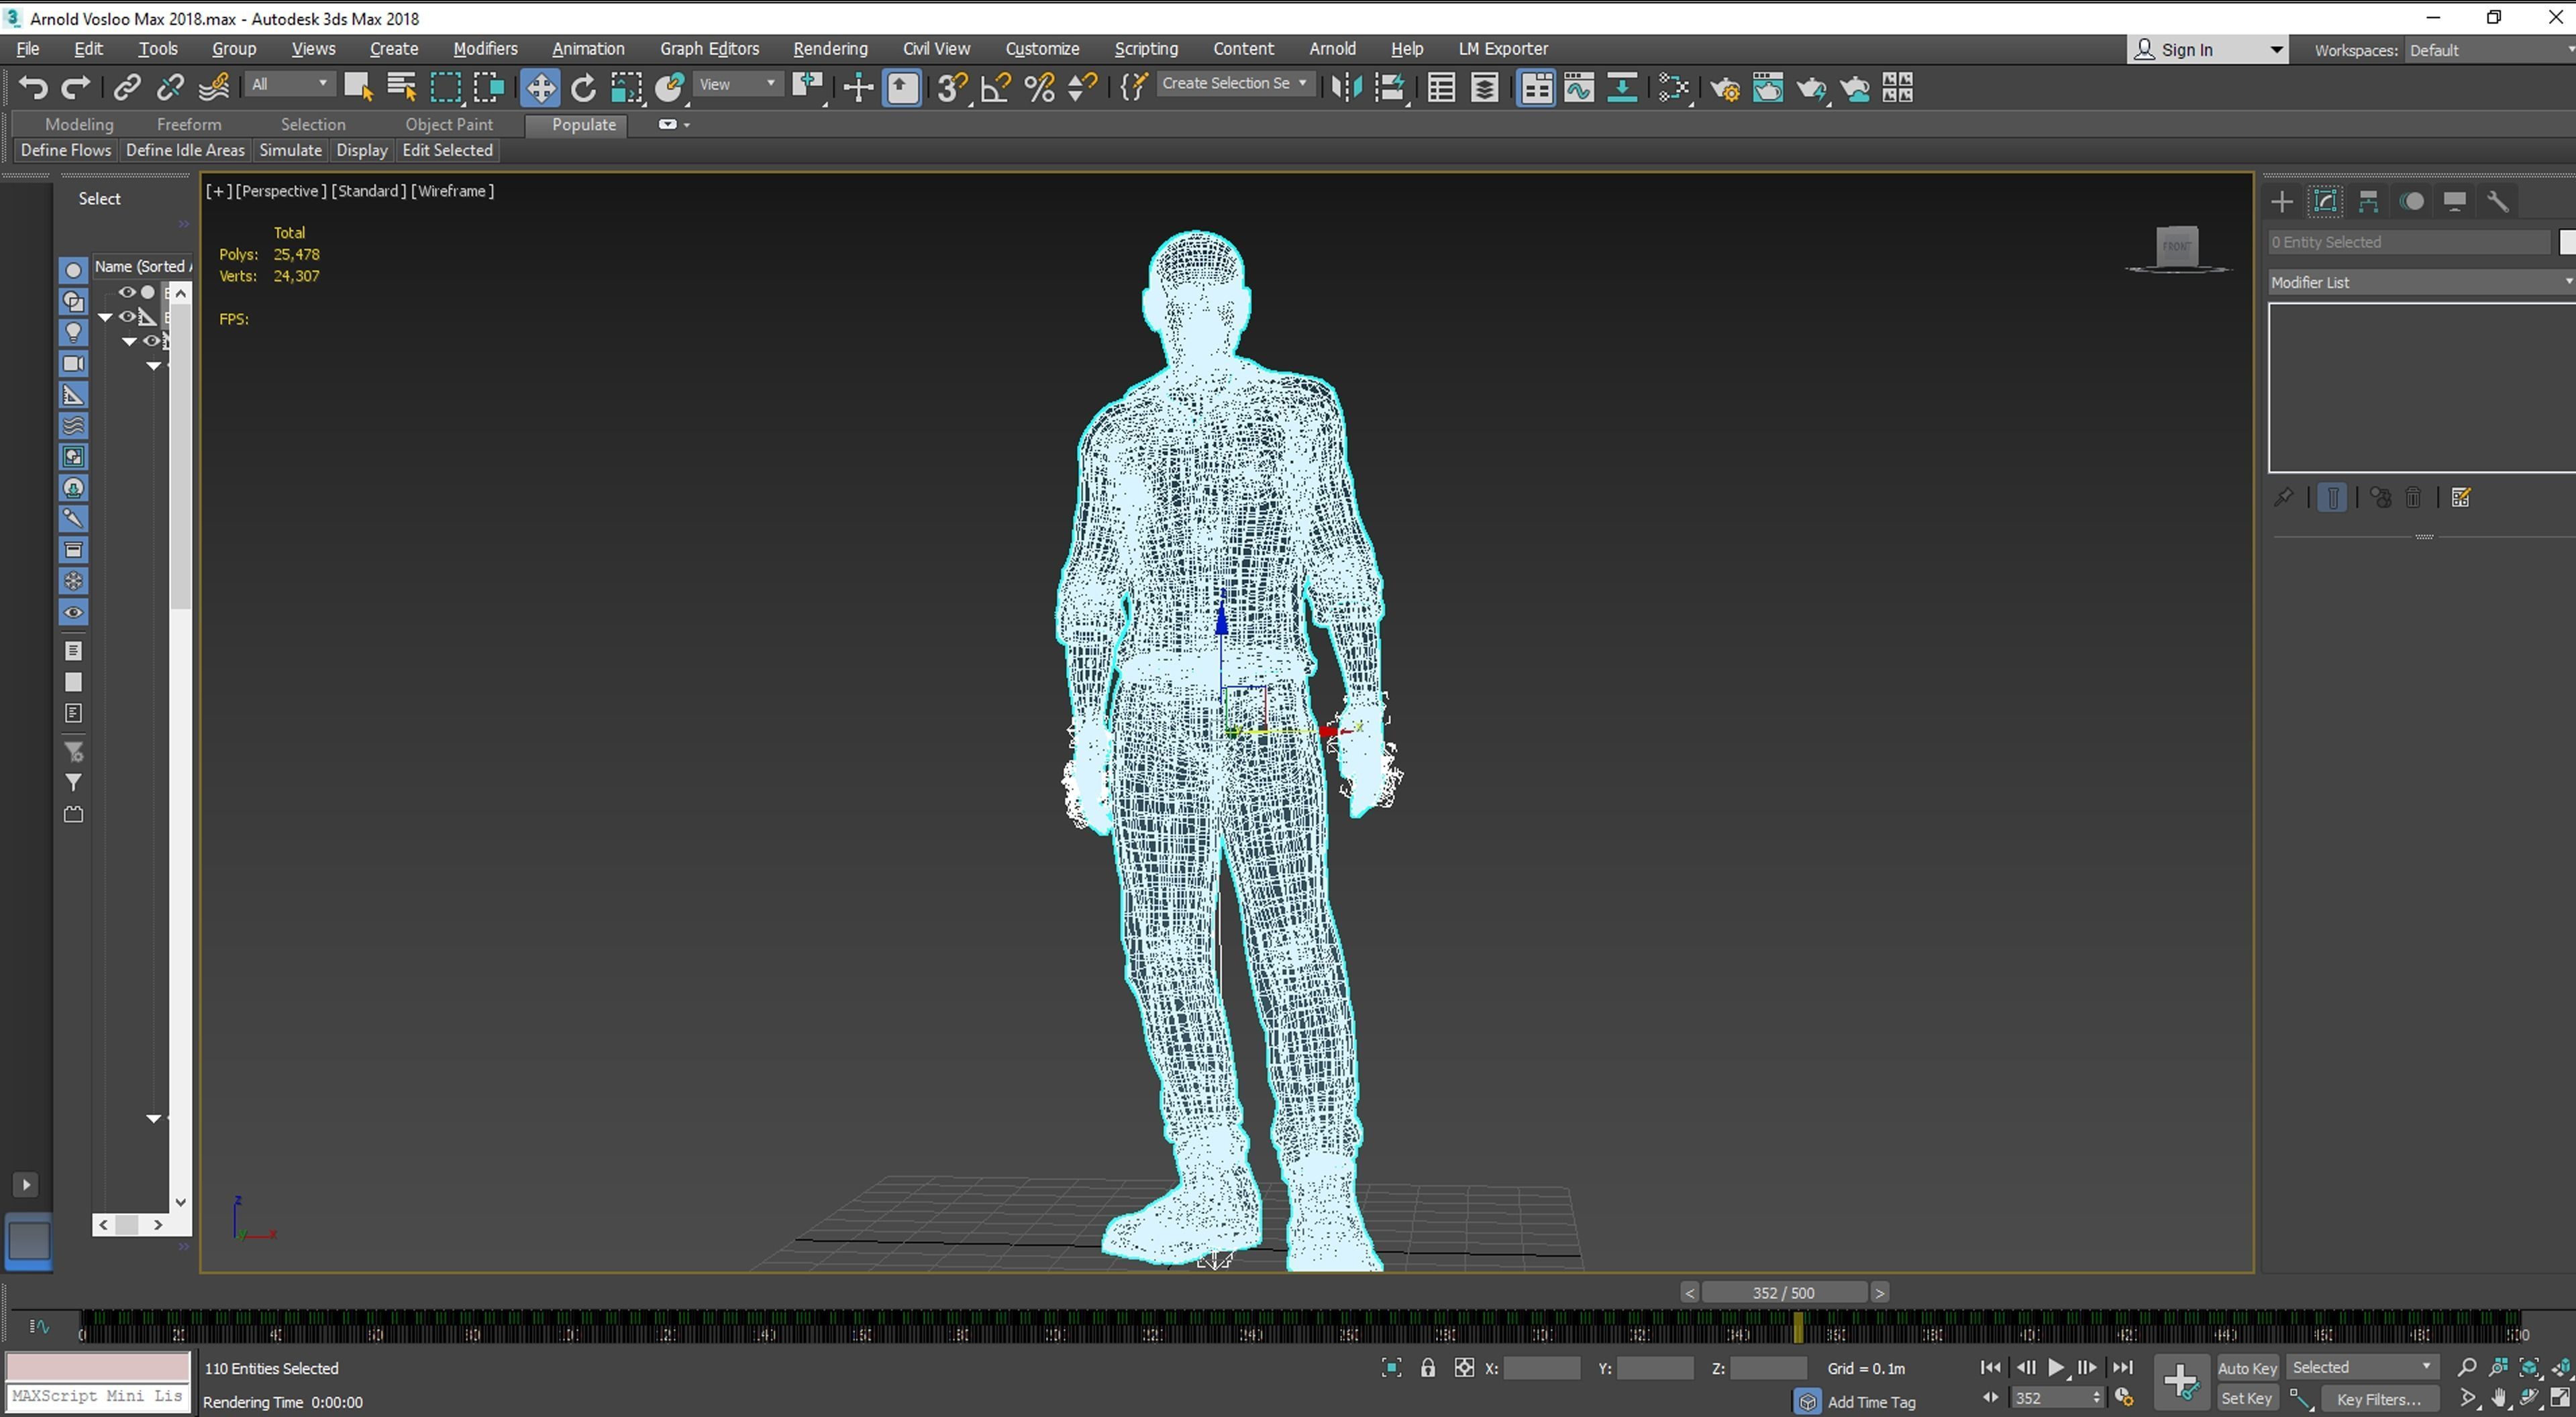Click the object color swatch next to name field
The width and height of the screenshot is (2576, 1417).
point(2568,242)
